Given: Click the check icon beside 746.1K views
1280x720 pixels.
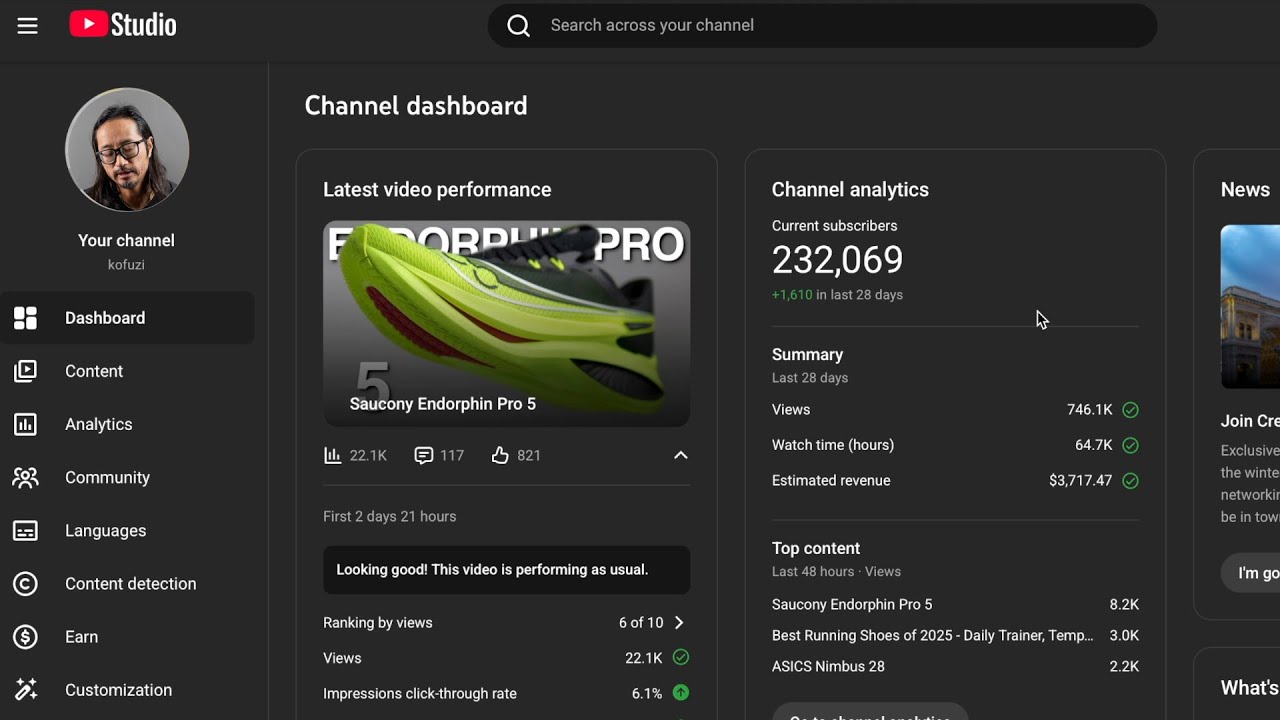Looking at the screenshot, I should pyautogui.click(x=1130, y=410).
